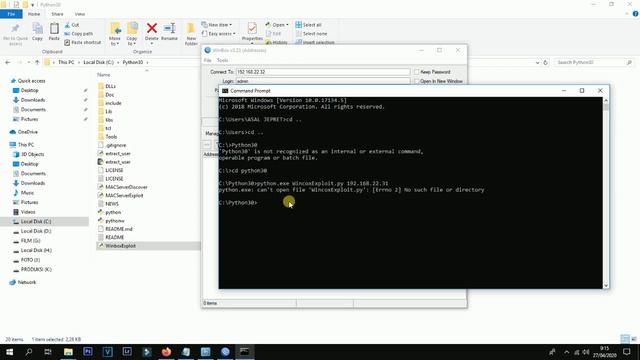The image size is (640, 360).
Task: Select the pythonw file
Action: [115, 221]
